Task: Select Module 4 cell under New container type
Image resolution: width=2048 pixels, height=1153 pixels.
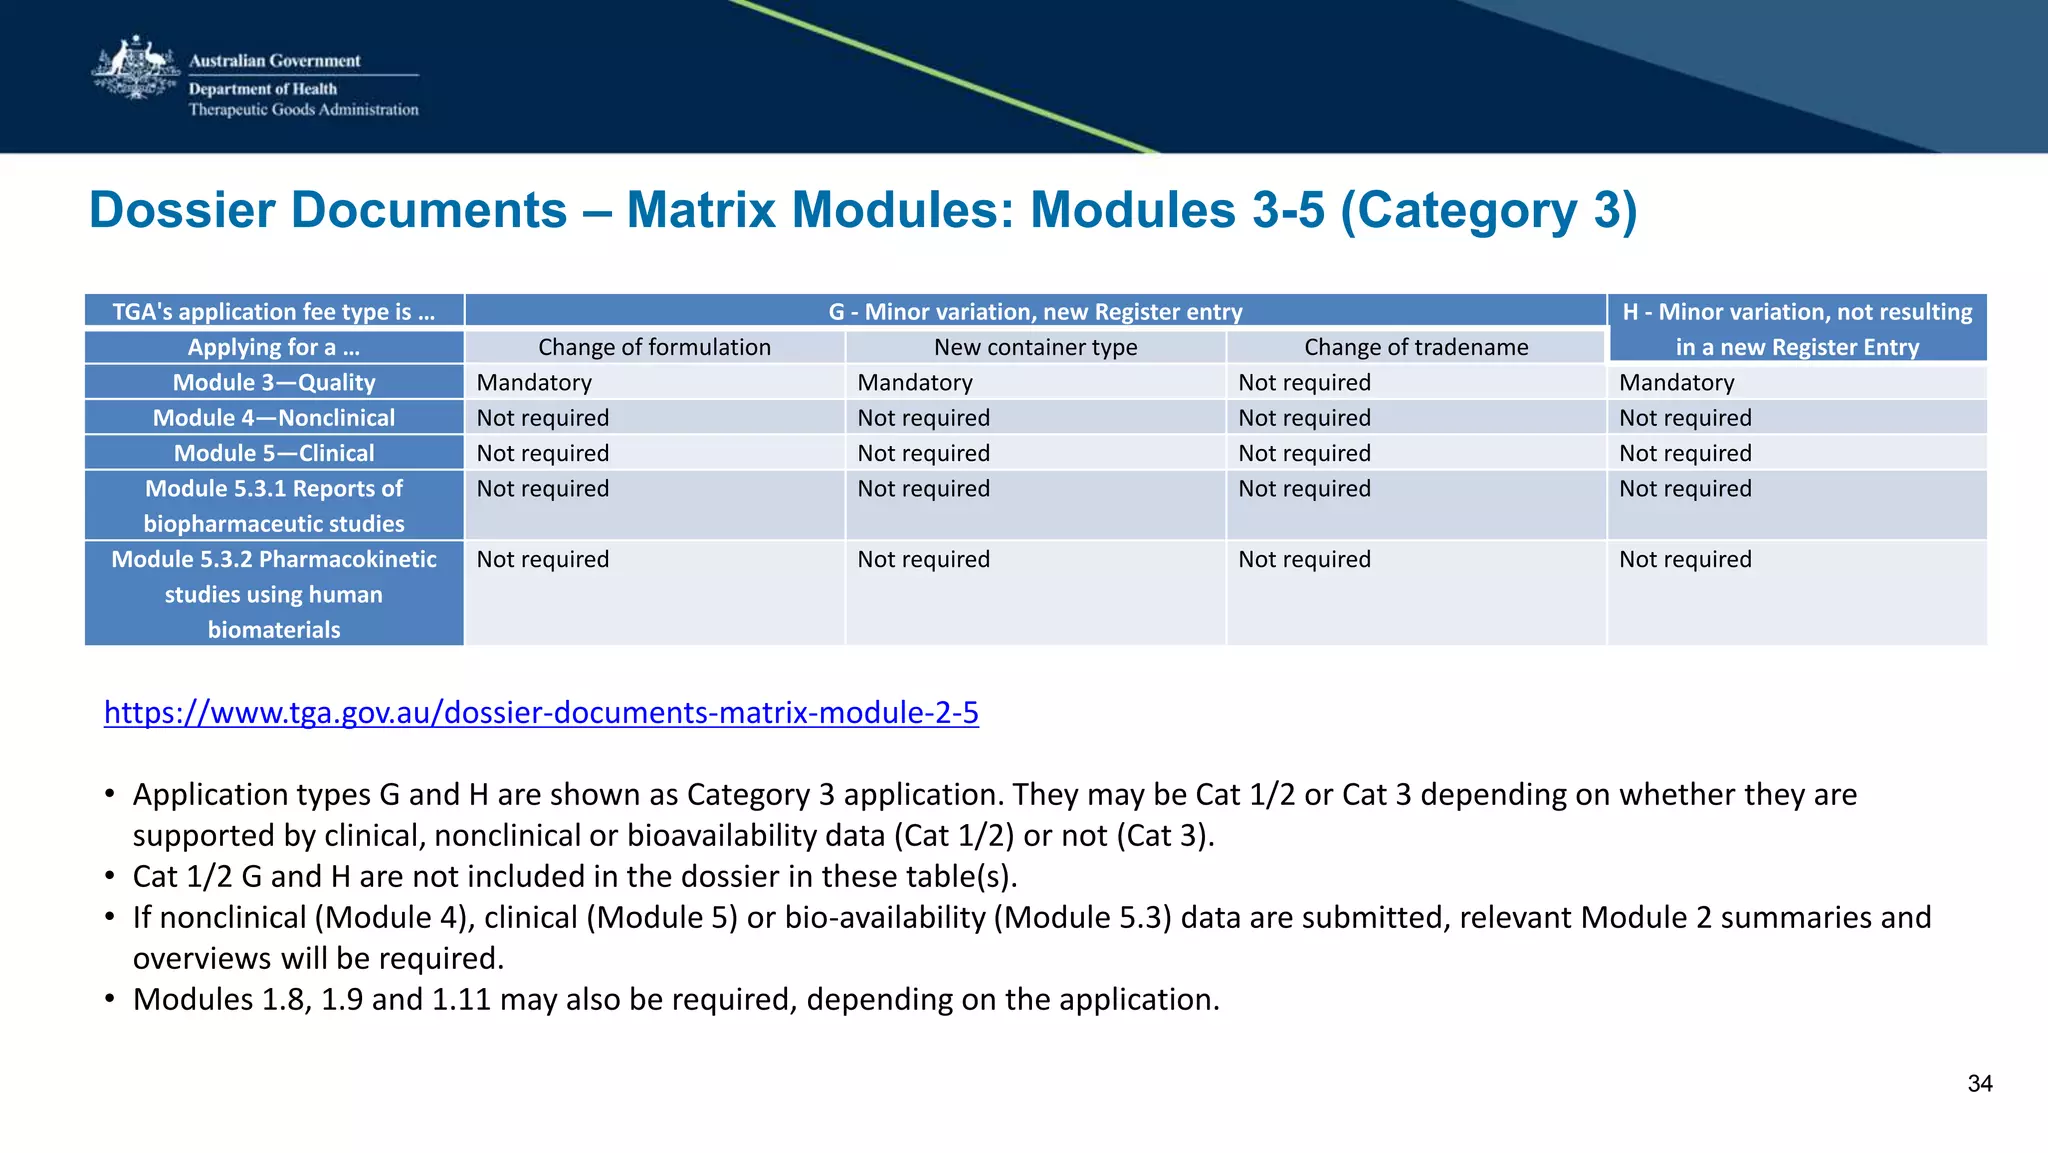Action: [x=1036, y=417]
